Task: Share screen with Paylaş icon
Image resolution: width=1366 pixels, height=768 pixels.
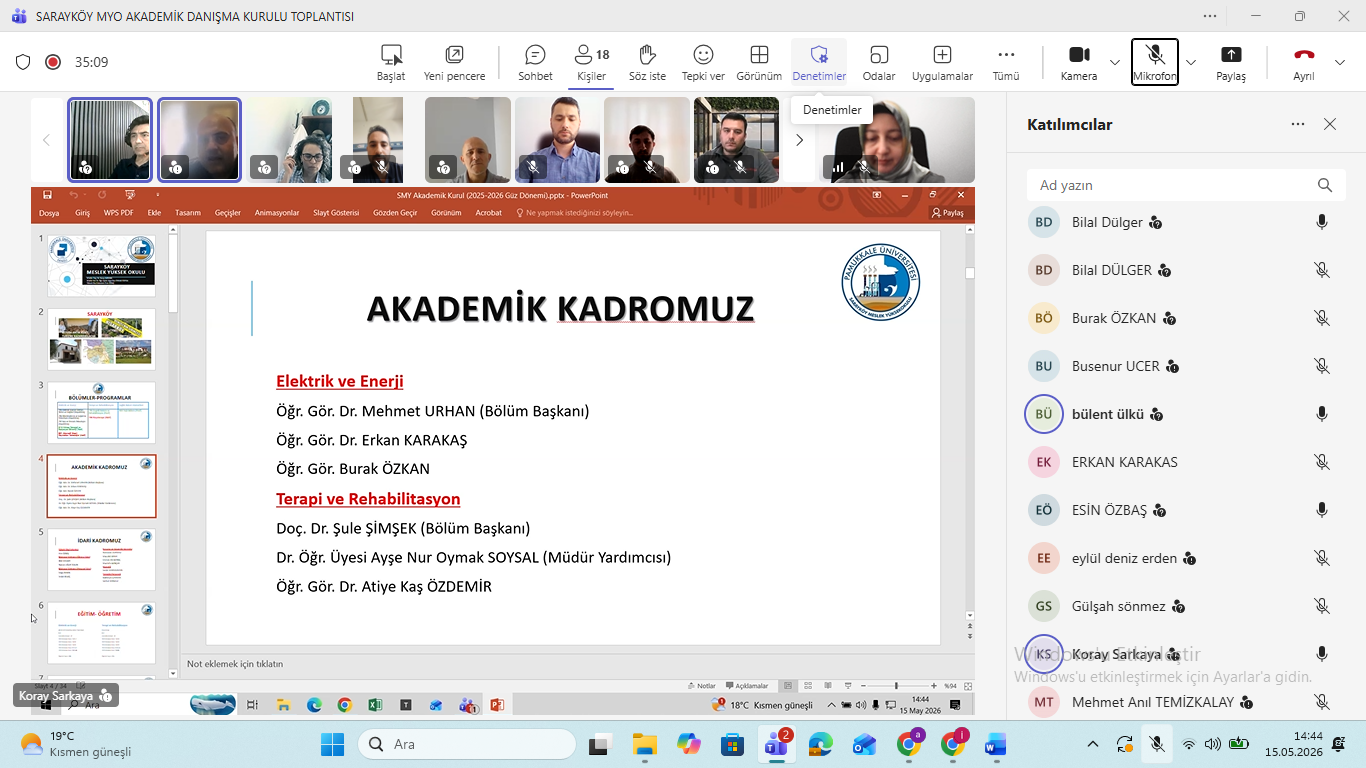Action: tap(1231, 62)
